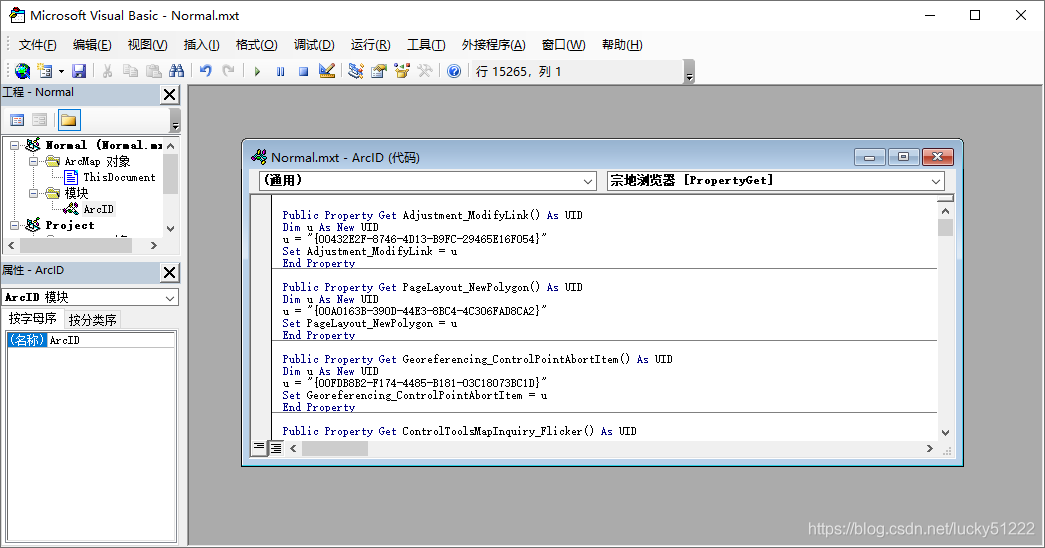This screenshot has height=548, width=1045.
Task: Open Object Browser toolbar icon
Action: (402, 71)
